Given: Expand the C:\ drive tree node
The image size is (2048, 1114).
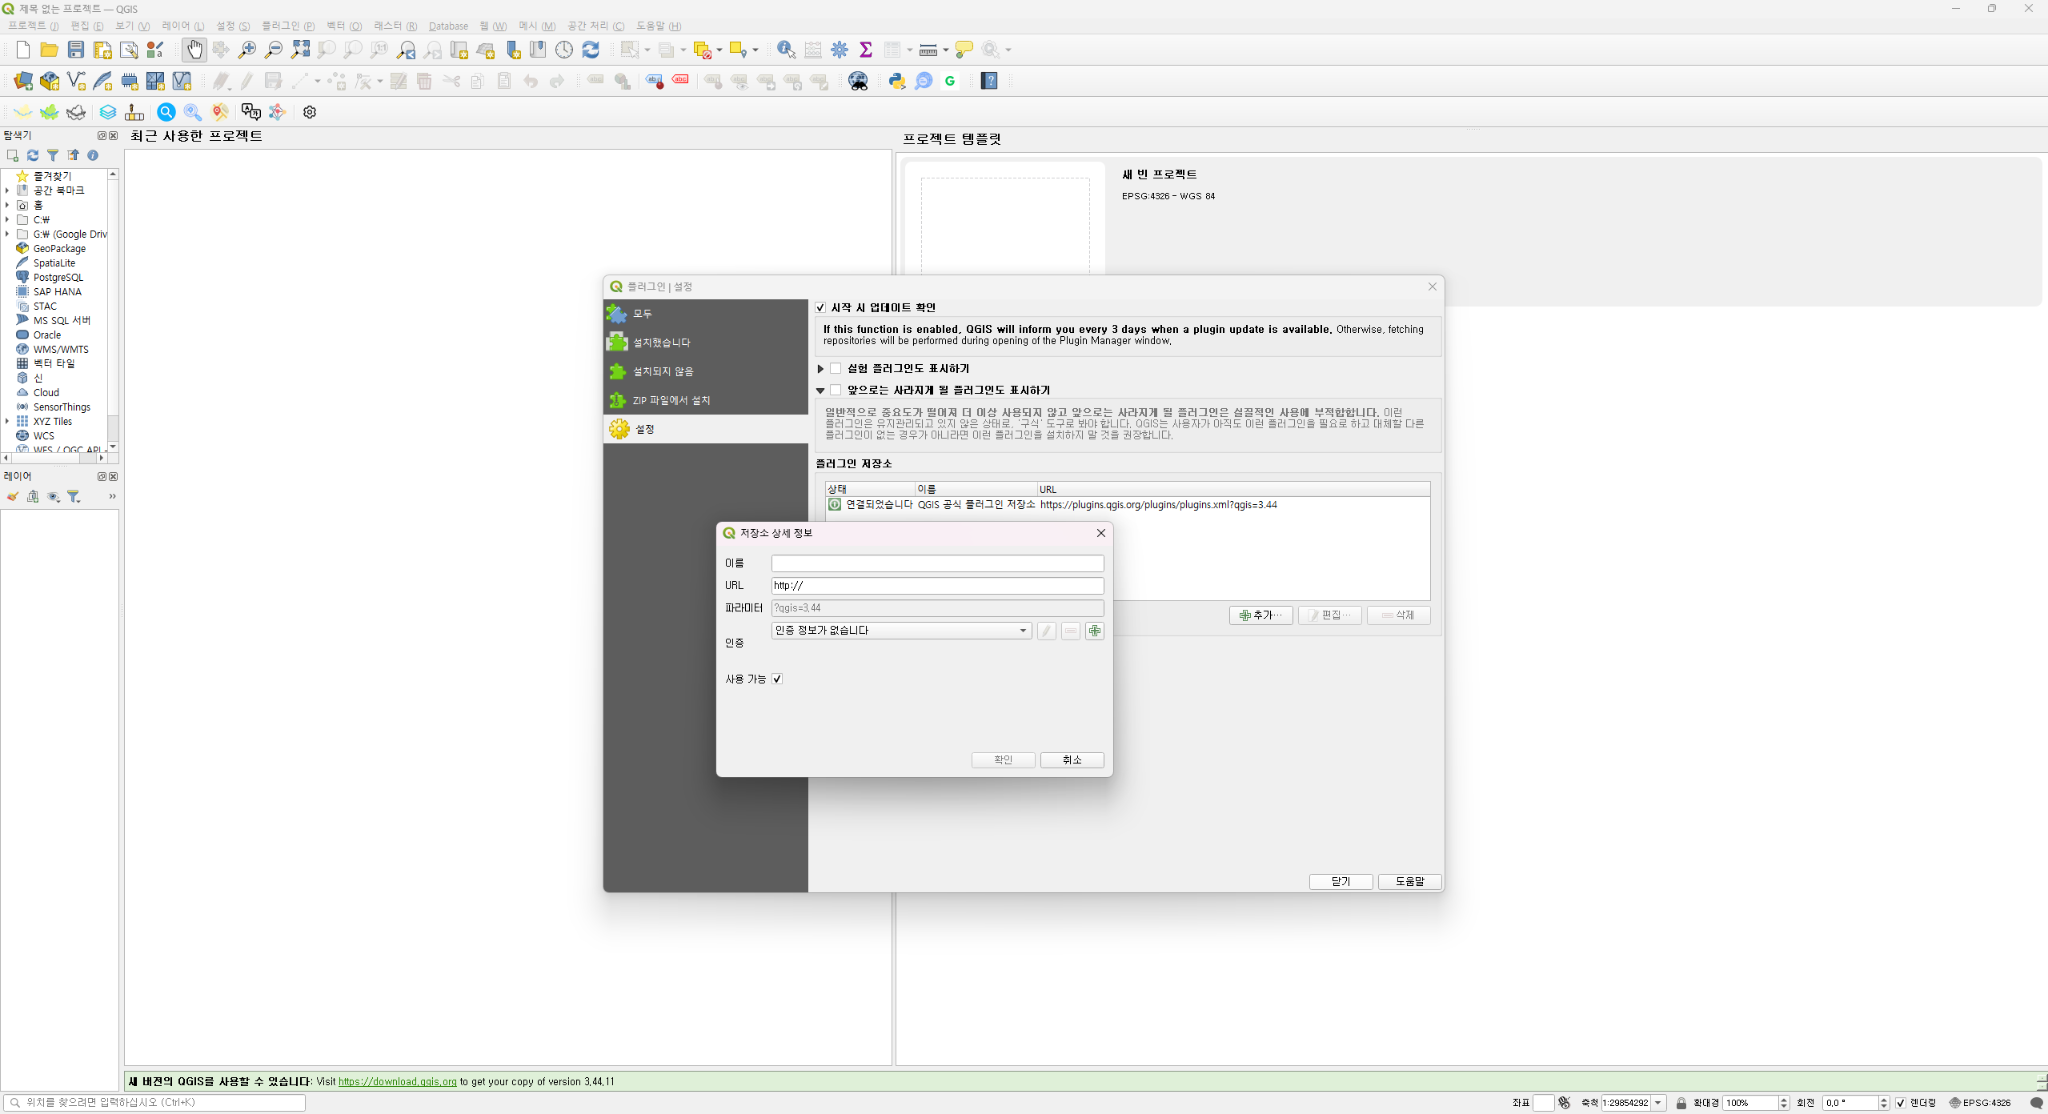Looking at the screenshot, I should [7, 219].
